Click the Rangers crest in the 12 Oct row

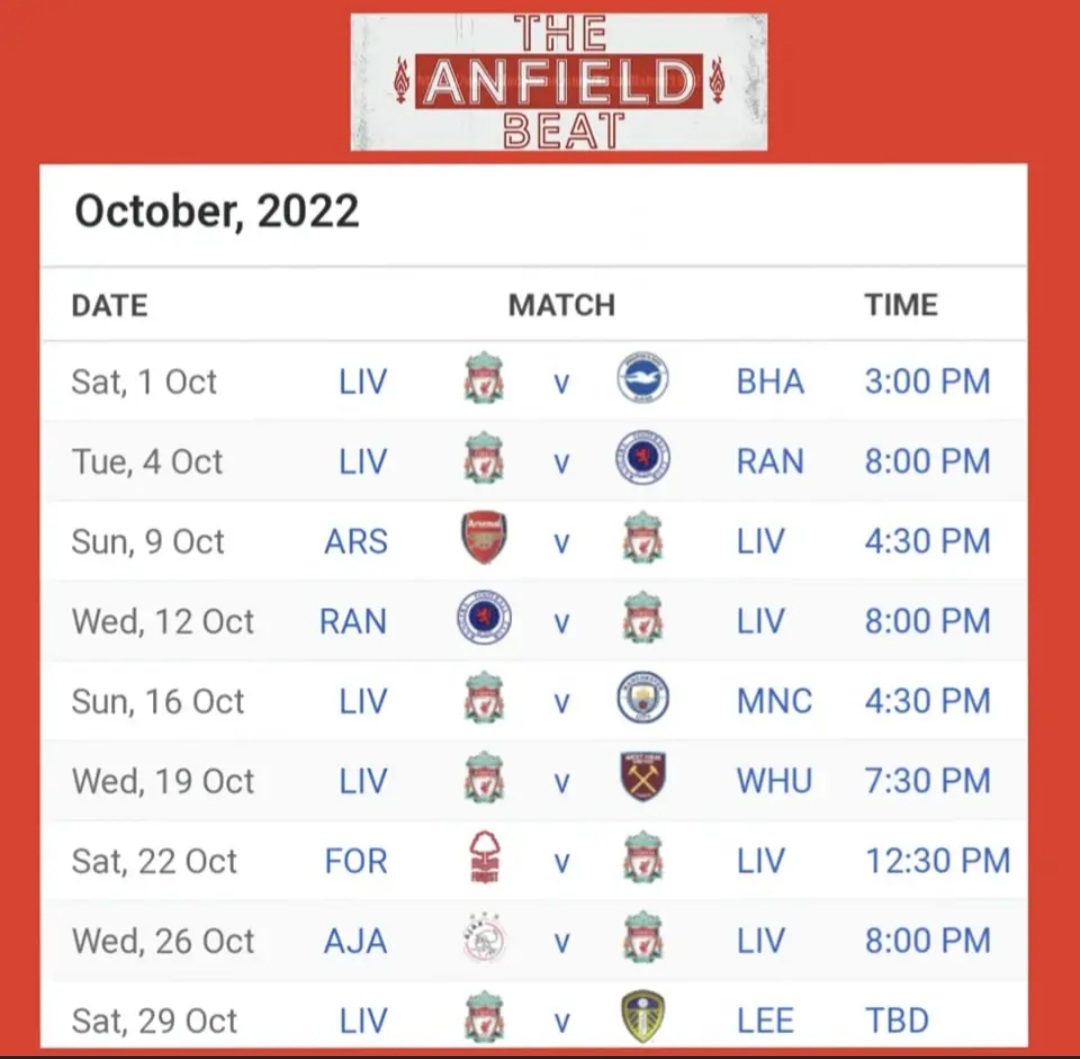pos(484,620)
